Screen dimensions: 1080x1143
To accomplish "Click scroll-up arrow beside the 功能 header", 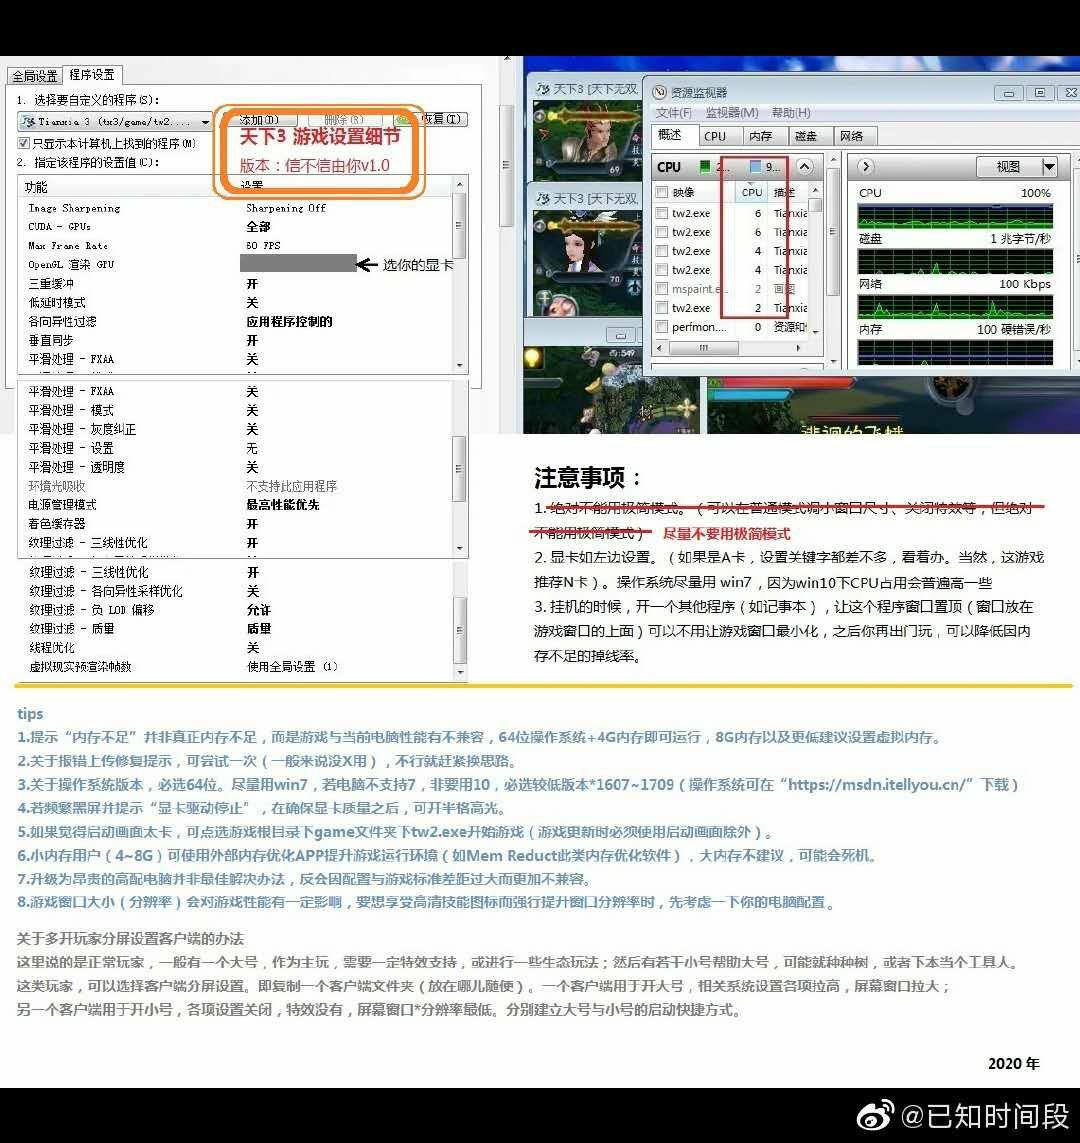I will tap(459, 184).
